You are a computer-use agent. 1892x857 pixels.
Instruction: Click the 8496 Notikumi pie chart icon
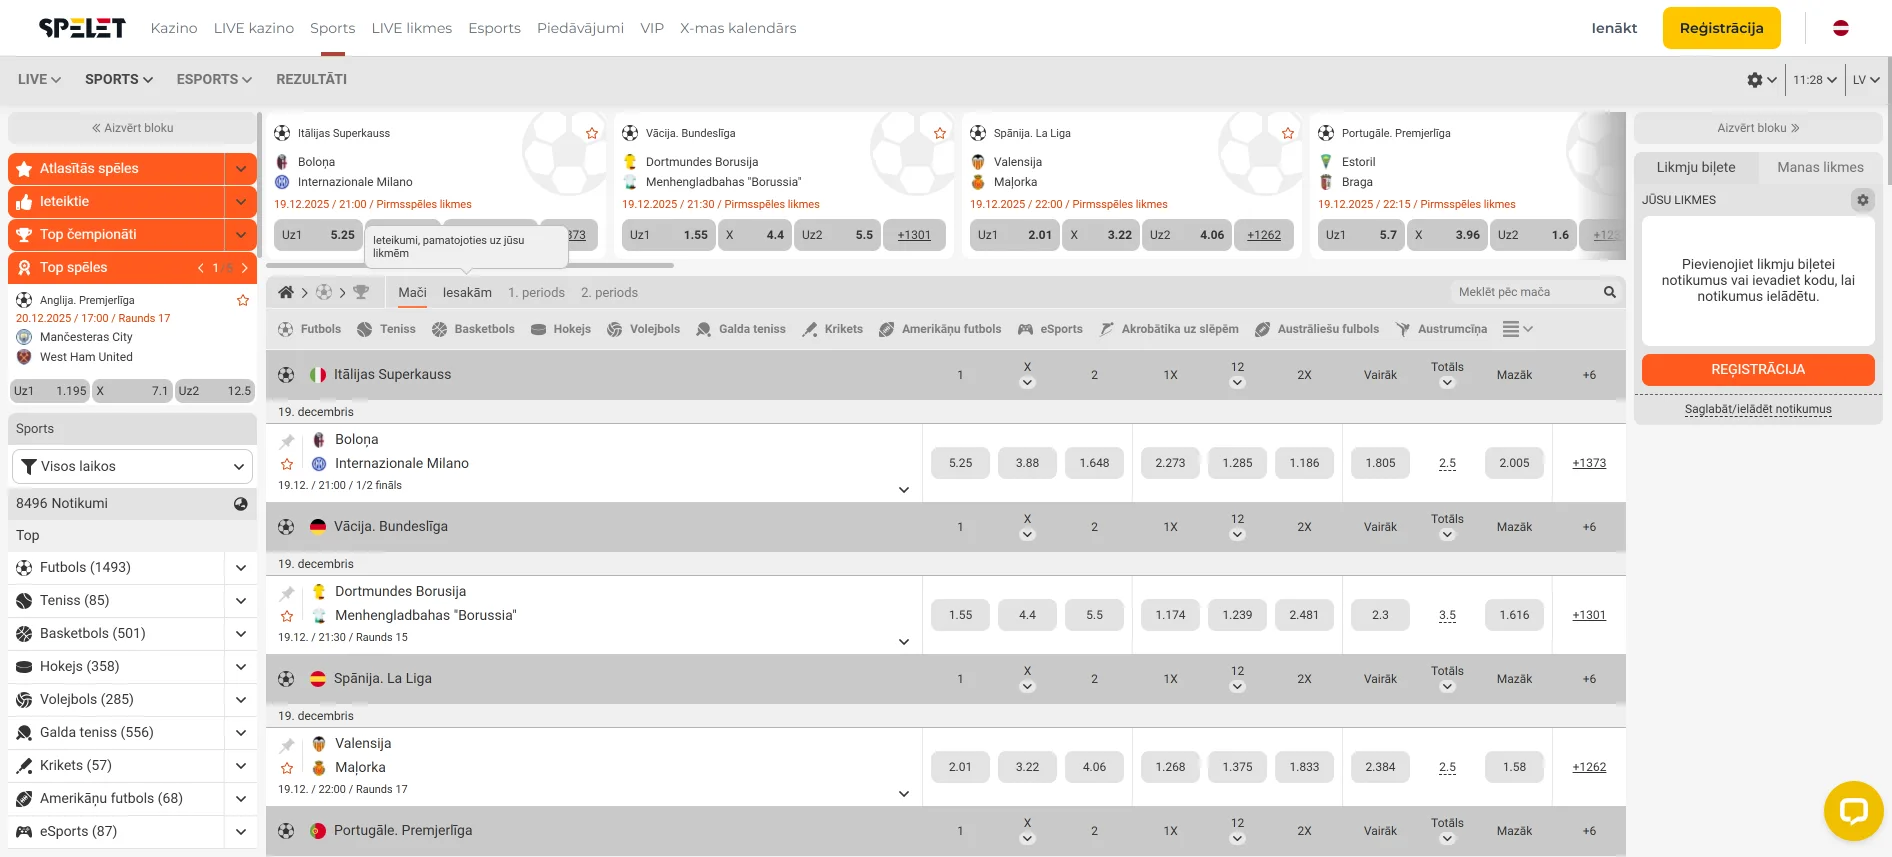[240, 504]
